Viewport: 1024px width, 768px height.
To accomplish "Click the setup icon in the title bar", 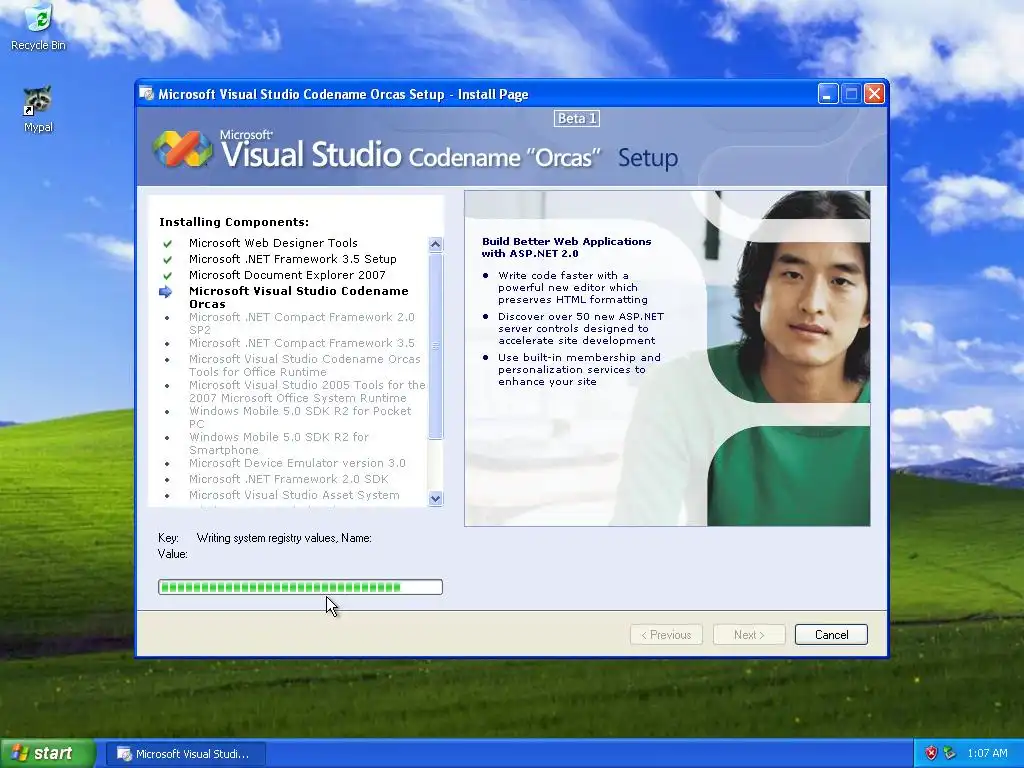I will pyautogui.click(x=147, y=94).
